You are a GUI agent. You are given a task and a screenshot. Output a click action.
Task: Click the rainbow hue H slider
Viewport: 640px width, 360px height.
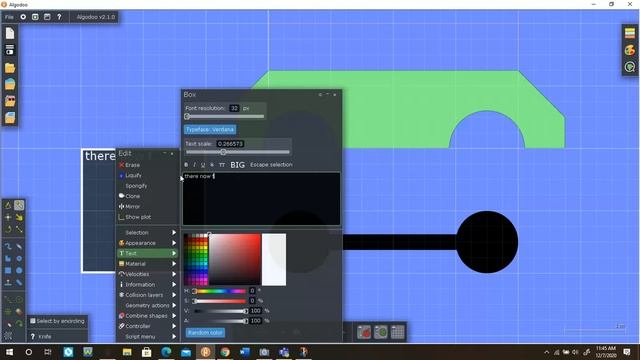[220, 291]
